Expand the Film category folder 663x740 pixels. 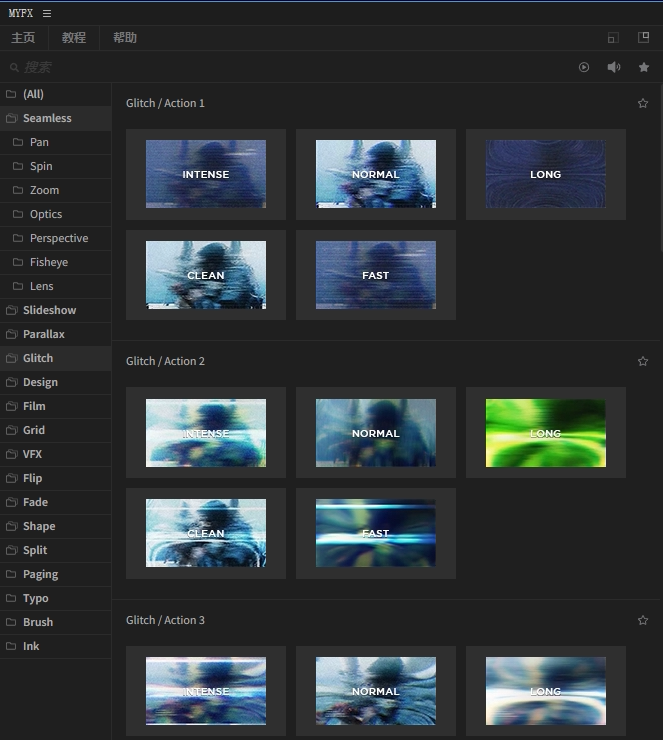coord(56,406)
